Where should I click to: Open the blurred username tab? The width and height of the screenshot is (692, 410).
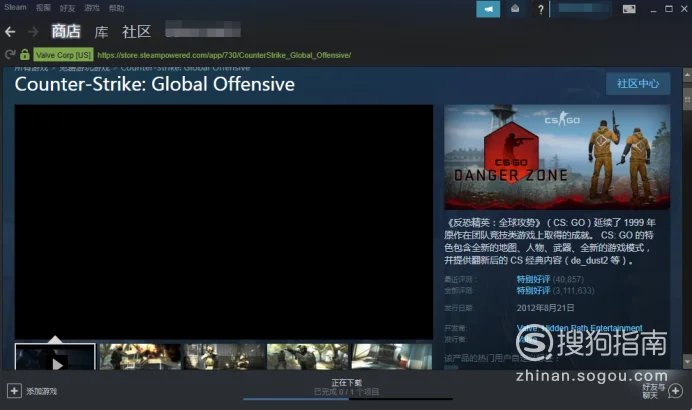tap(203, 29)
